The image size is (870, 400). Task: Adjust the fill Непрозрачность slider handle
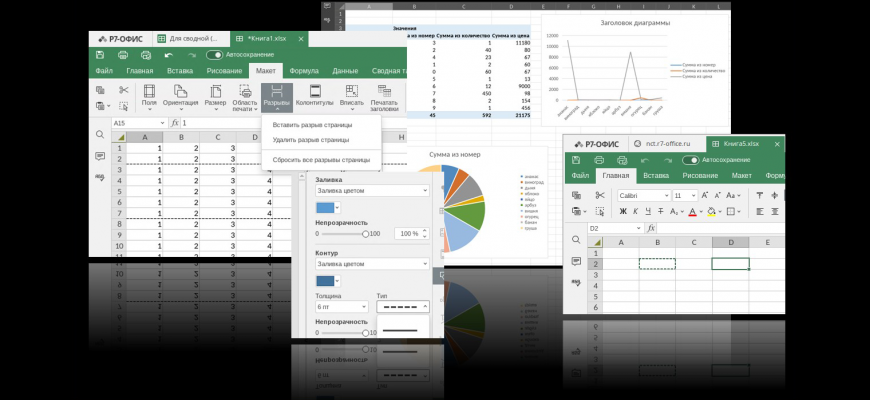pos(366,234)
